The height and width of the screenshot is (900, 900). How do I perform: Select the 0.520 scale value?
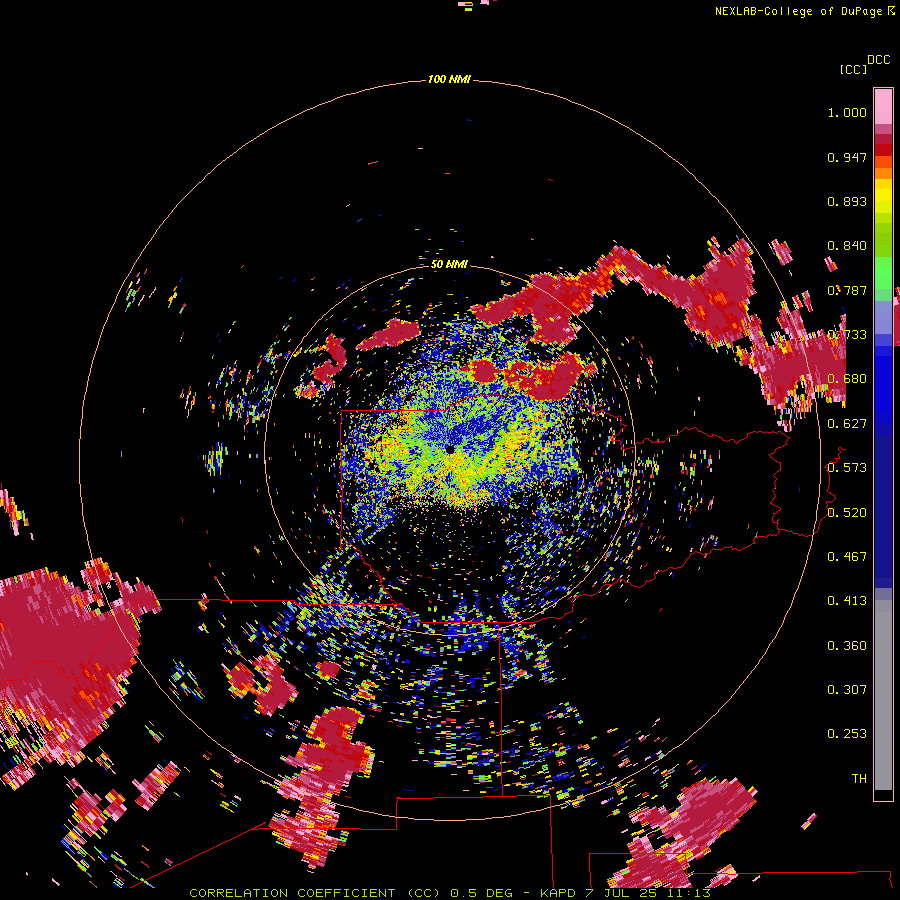(x=847, y=513)
